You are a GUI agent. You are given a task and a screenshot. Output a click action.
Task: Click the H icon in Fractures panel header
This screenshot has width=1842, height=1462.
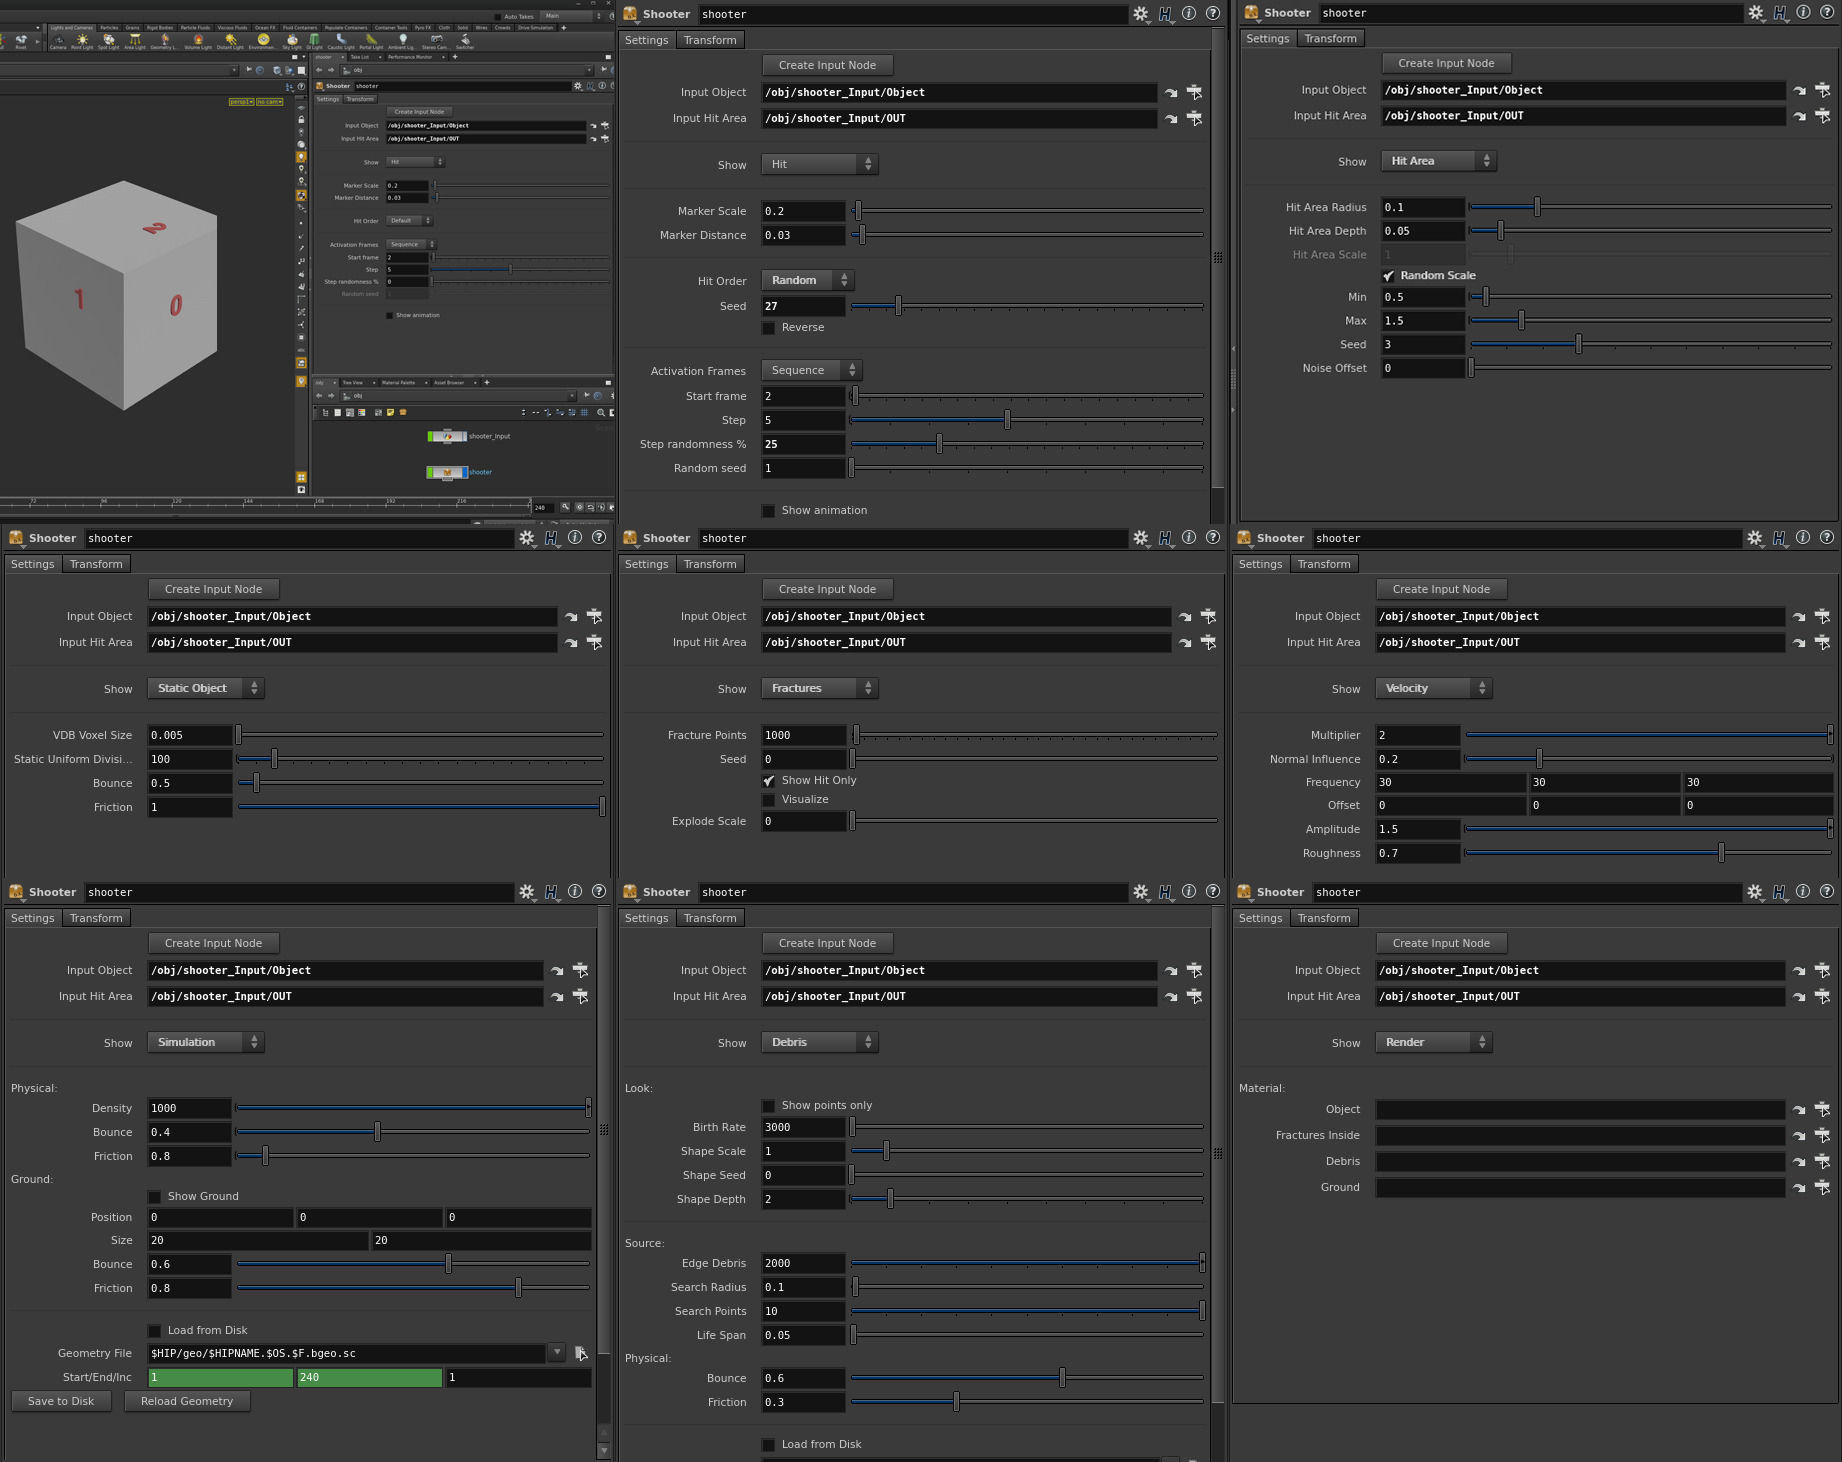point(1165,538)
